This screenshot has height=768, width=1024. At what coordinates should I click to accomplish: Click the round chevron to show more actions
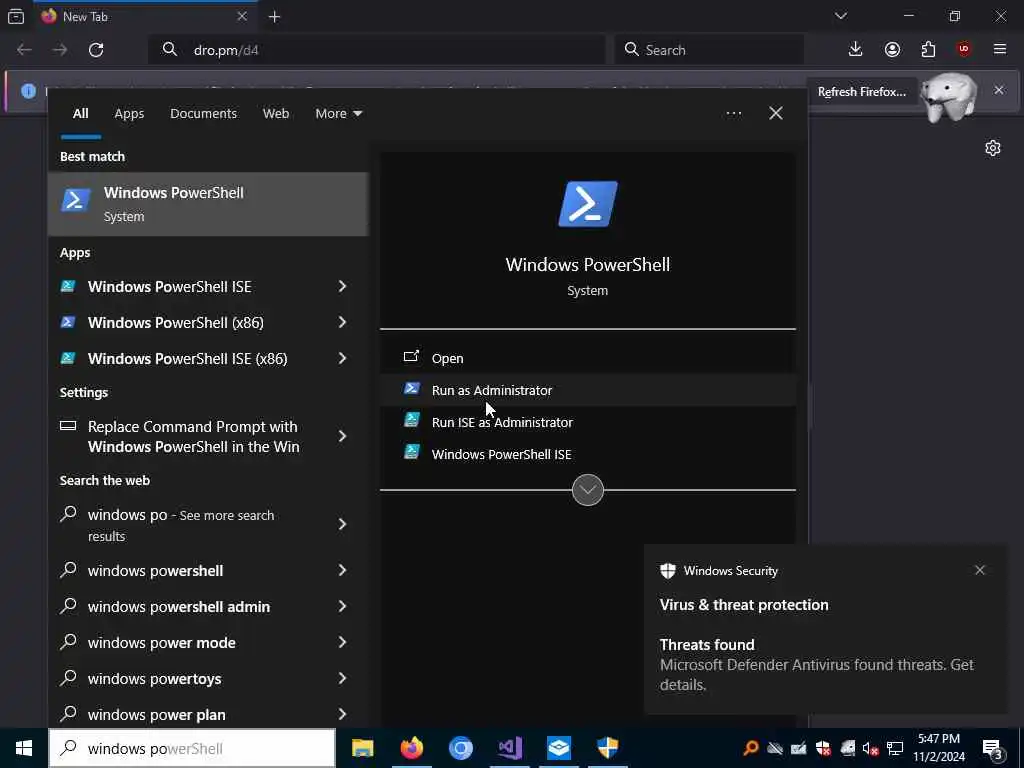[x=588, y=490]
